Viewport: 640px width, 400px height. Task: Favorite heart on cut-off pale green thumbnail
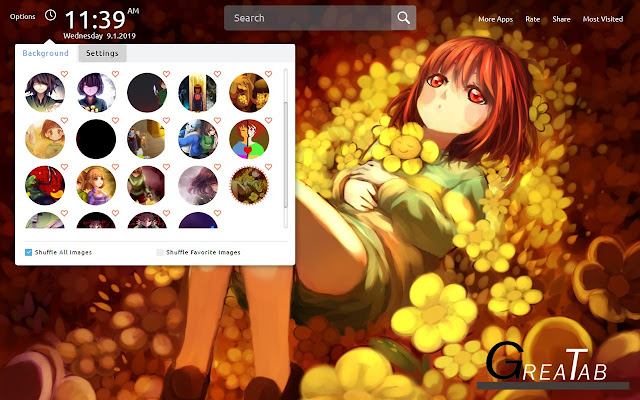coord(64,213)
